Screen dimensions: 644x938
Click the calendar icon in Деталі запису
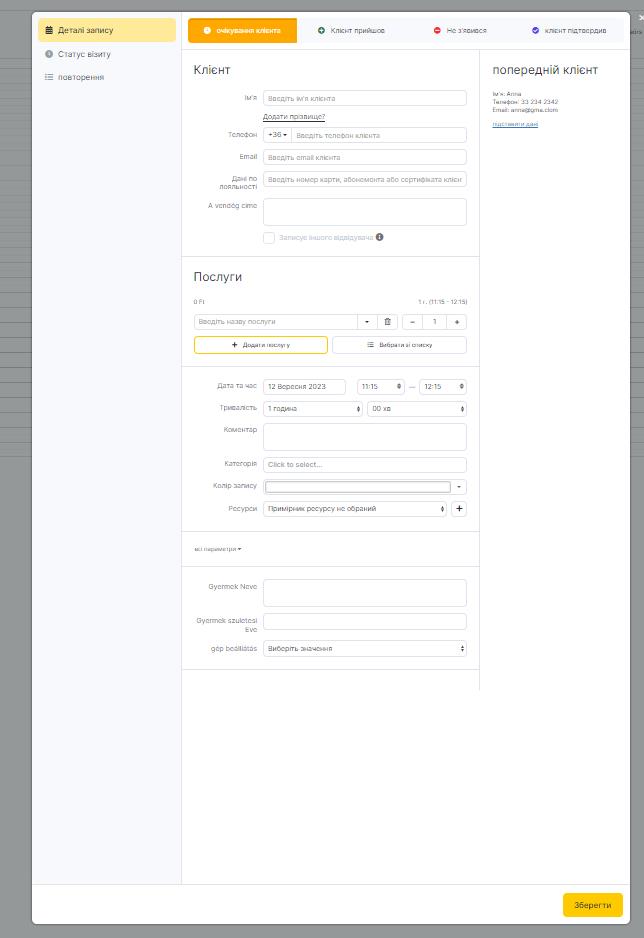pyautogui.click(x=49, y=30)
